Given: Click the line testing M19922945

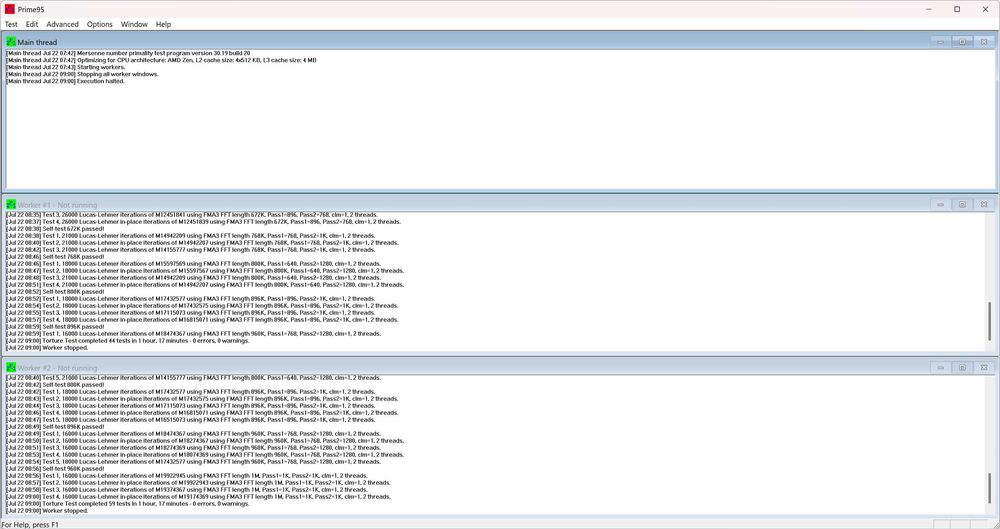Looking at the screenshot, I should coord(187,475).
